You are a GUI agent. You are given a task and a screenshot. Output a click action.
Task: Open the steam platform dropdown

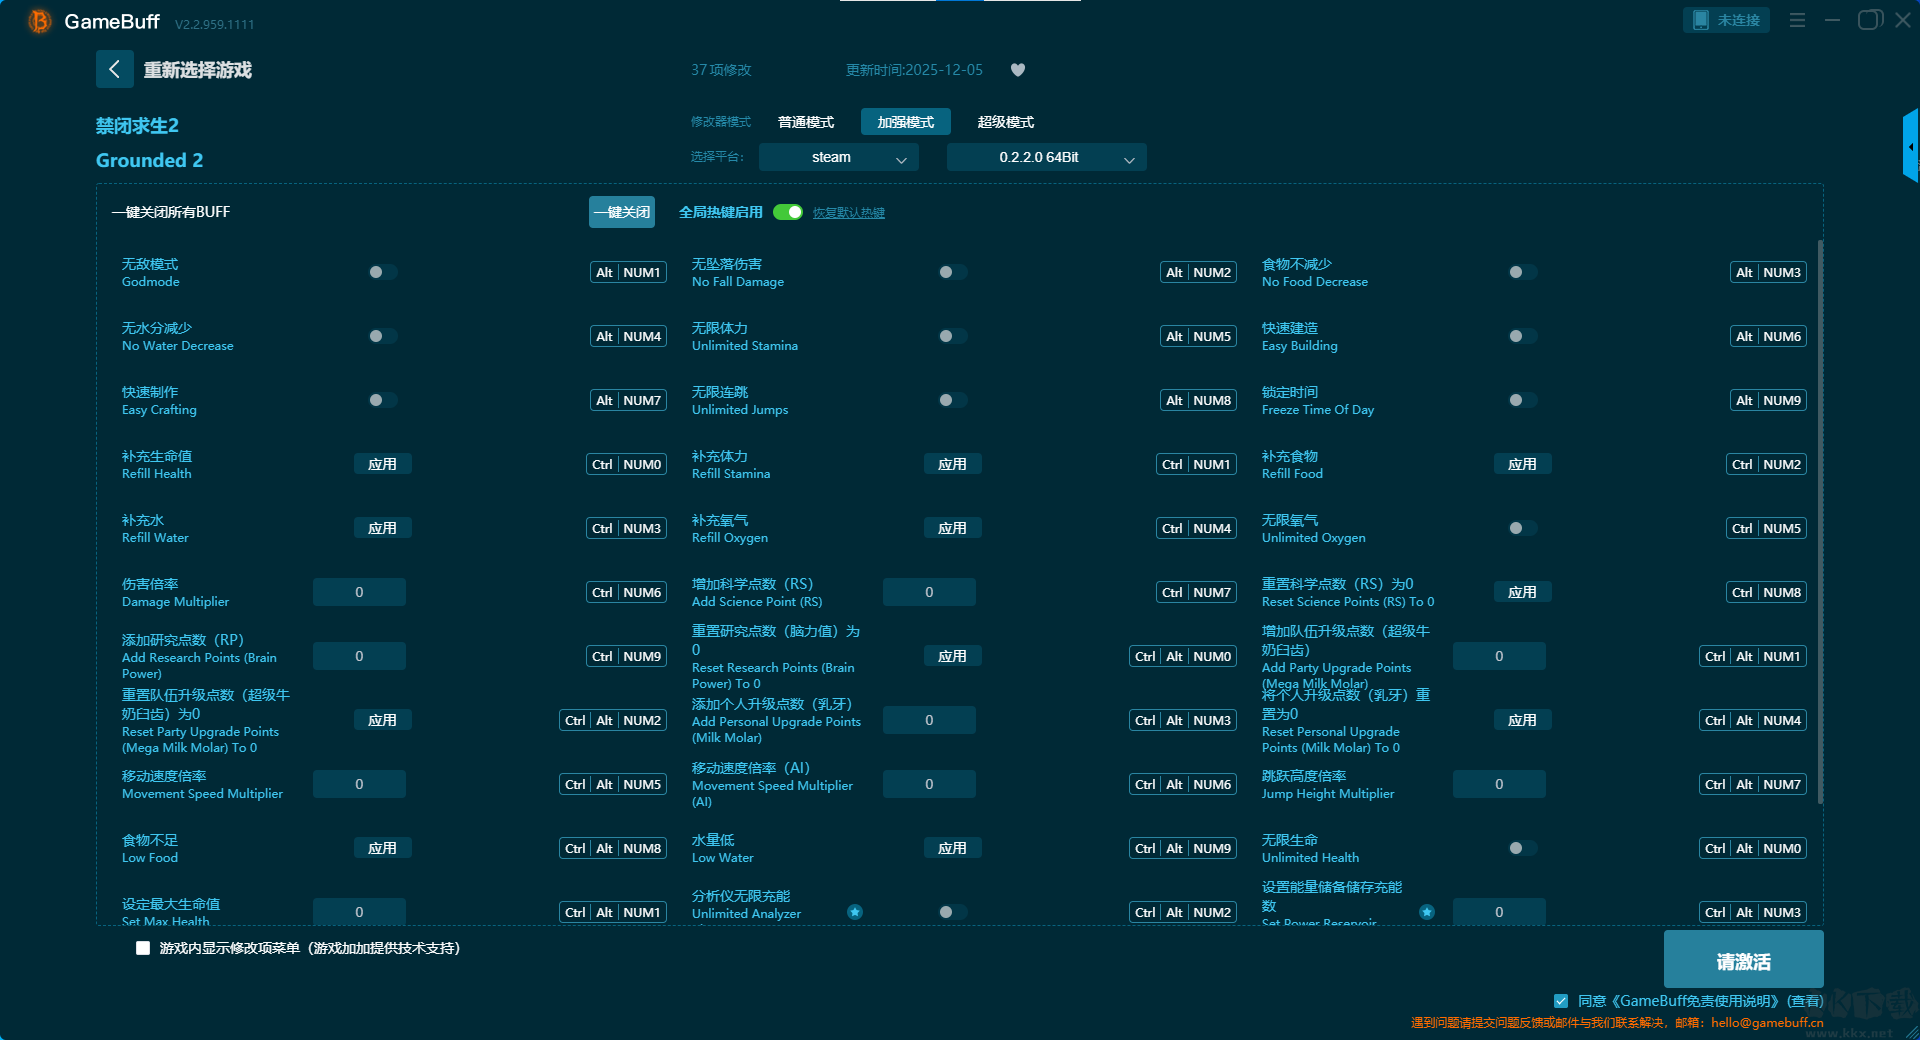tap(838, 157)
